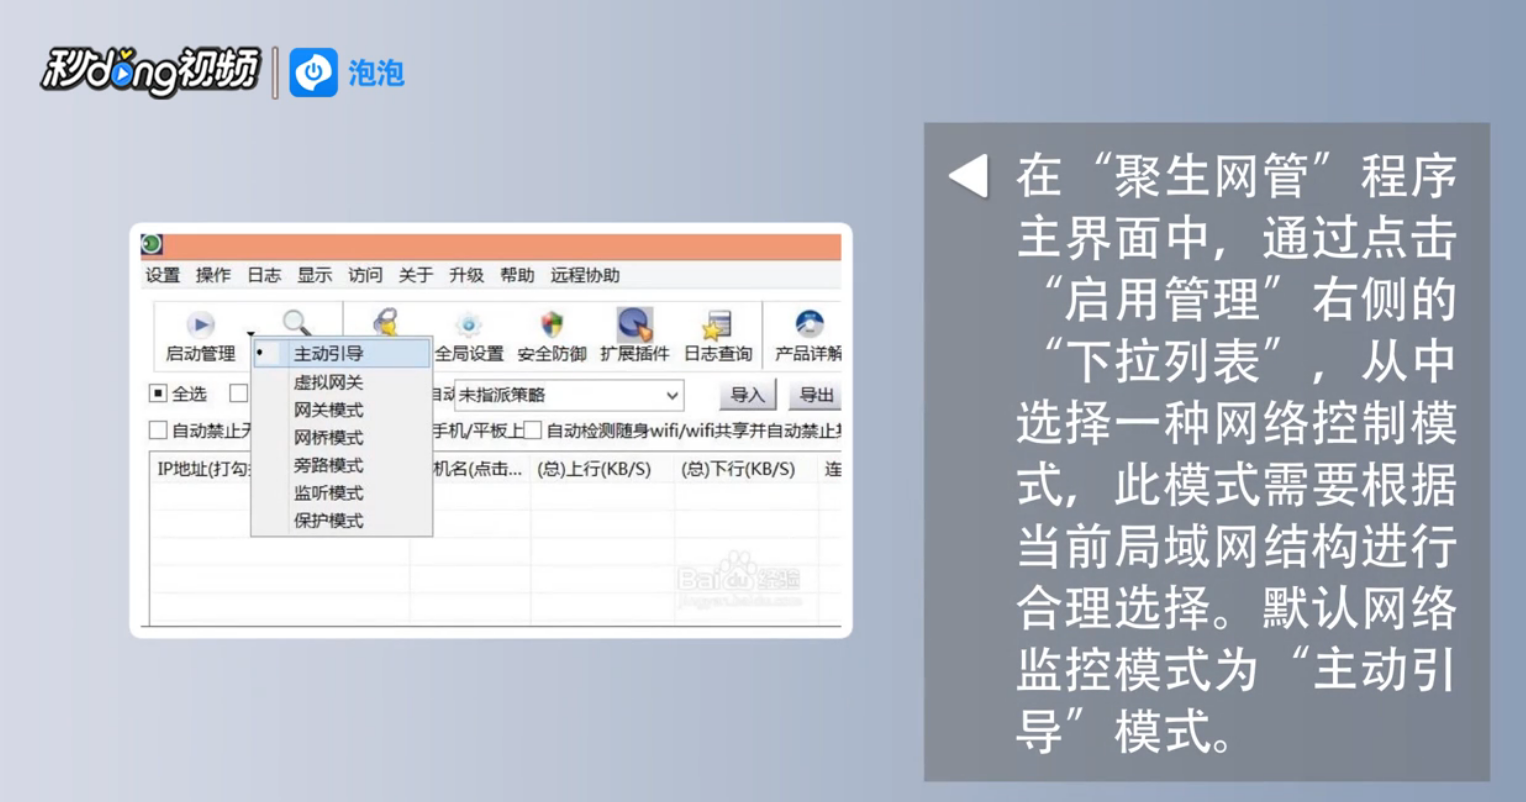Image resolution: width=1526 pixels, height=802 pixels.
Task: Click the left arrow in caption panel
Action: [968, 176]
